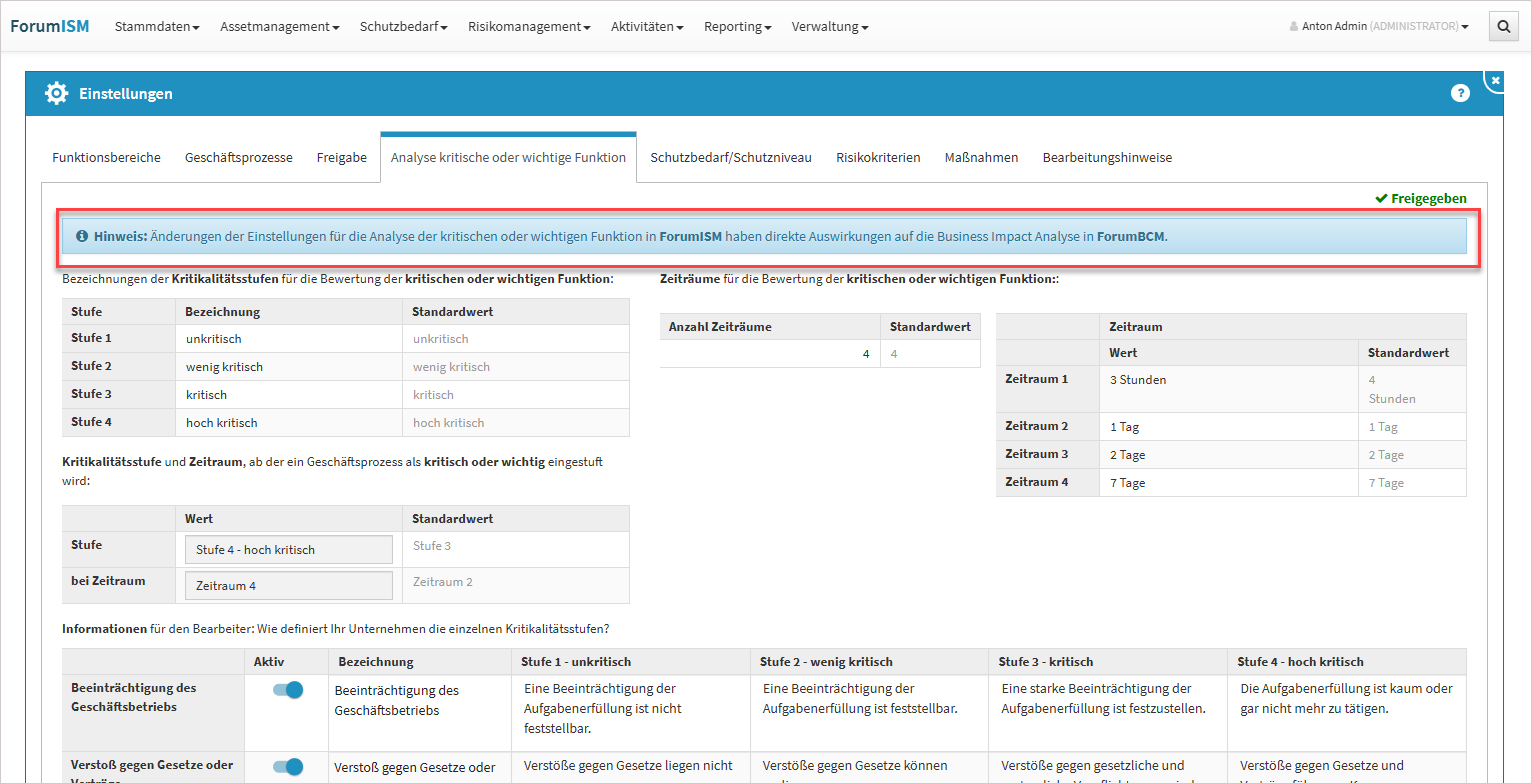Close the Einstellungen panel with X
The height and width of the screenshot is (784, 1532).
[1495, 80]
